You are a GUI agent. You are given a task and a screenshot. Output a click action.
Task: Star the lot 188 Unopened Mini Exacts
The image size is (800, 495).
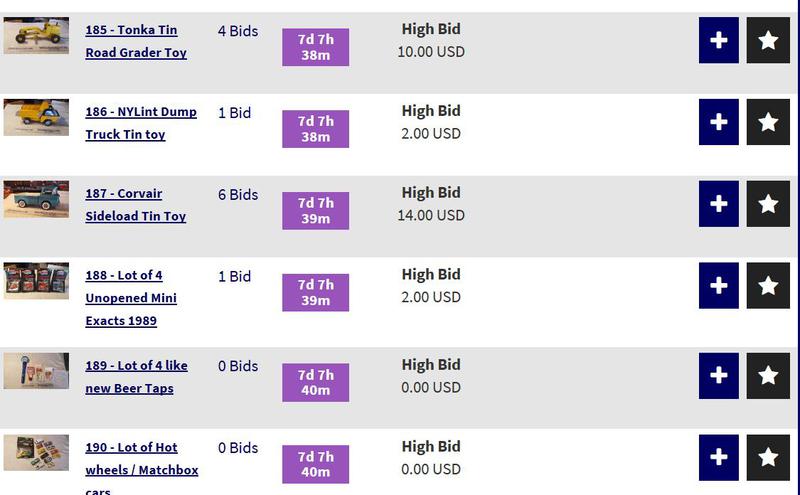768,286
